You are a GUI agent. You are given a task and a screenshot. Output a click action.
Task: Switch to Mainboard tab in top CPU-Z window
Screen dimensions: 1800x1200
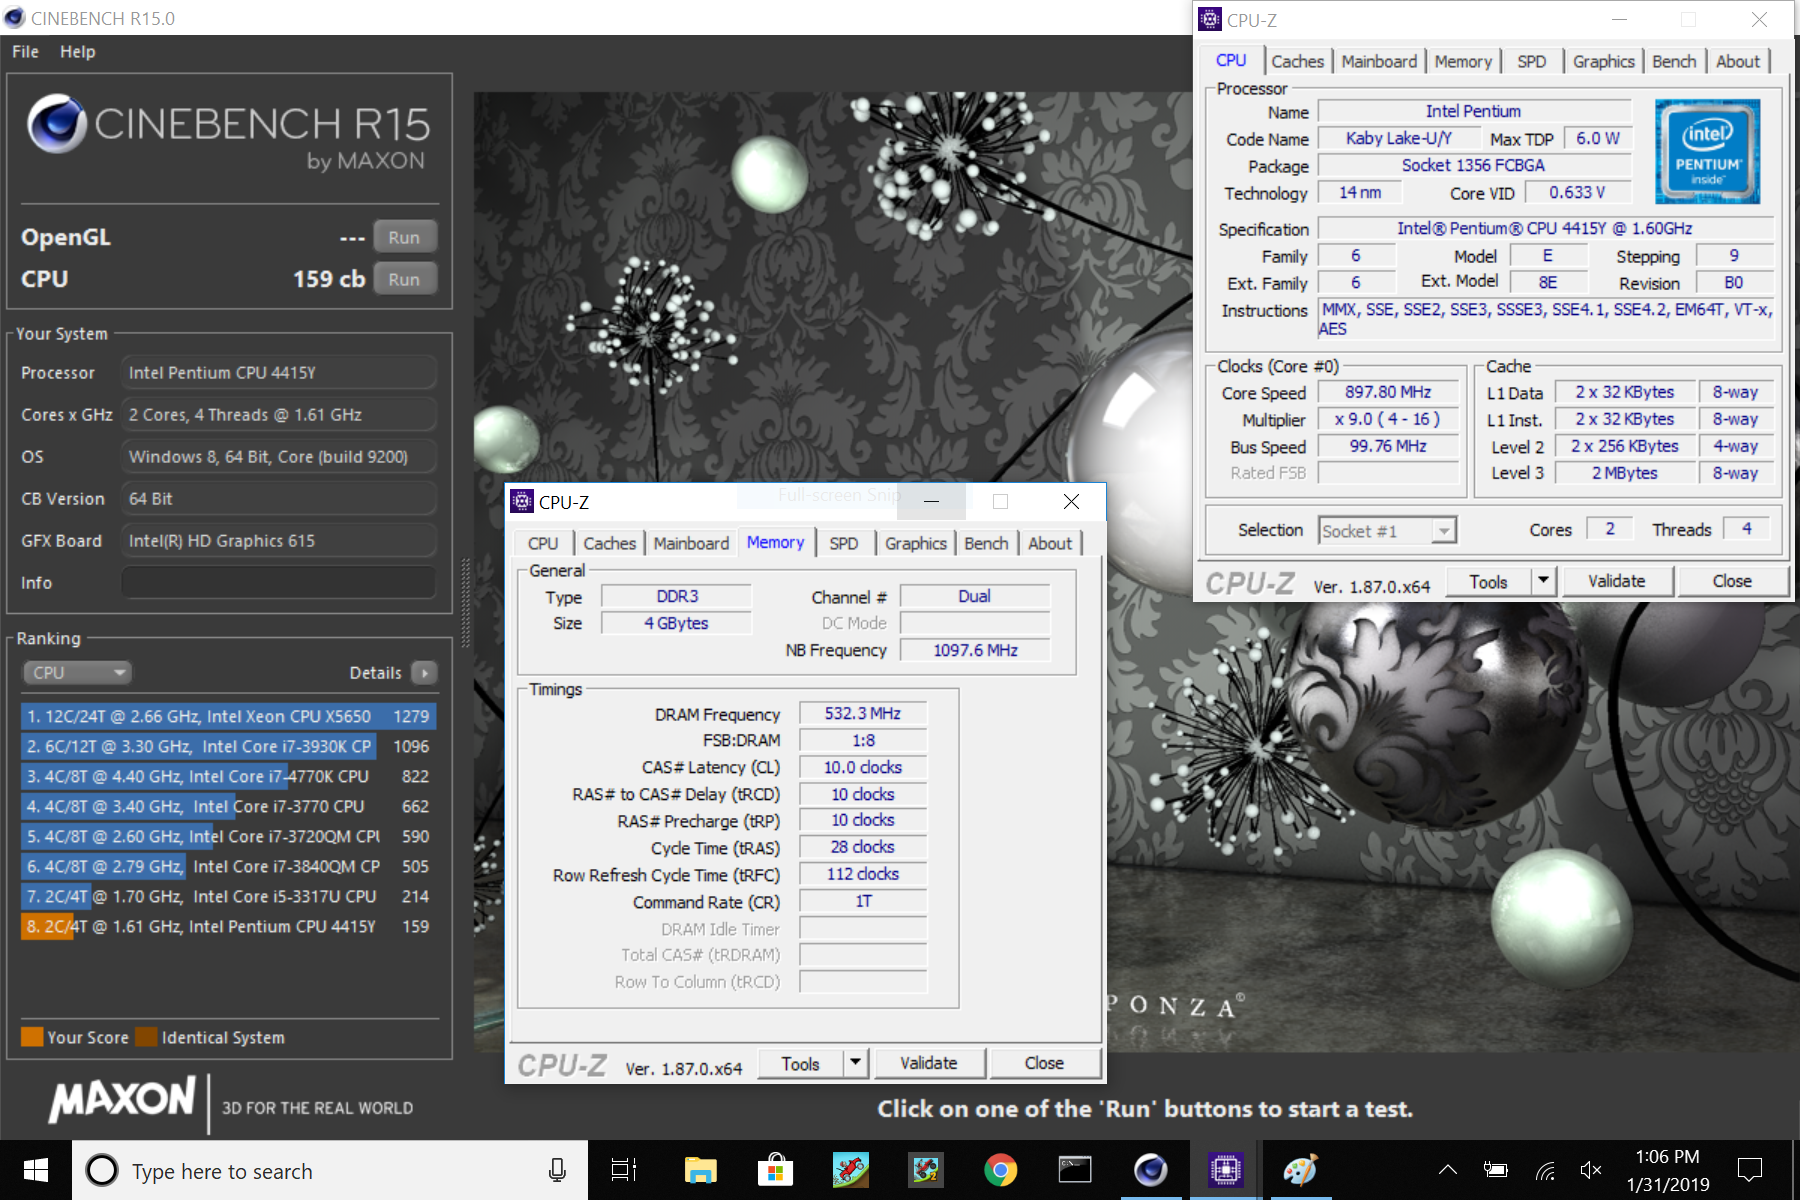(x=1379, y=61)
